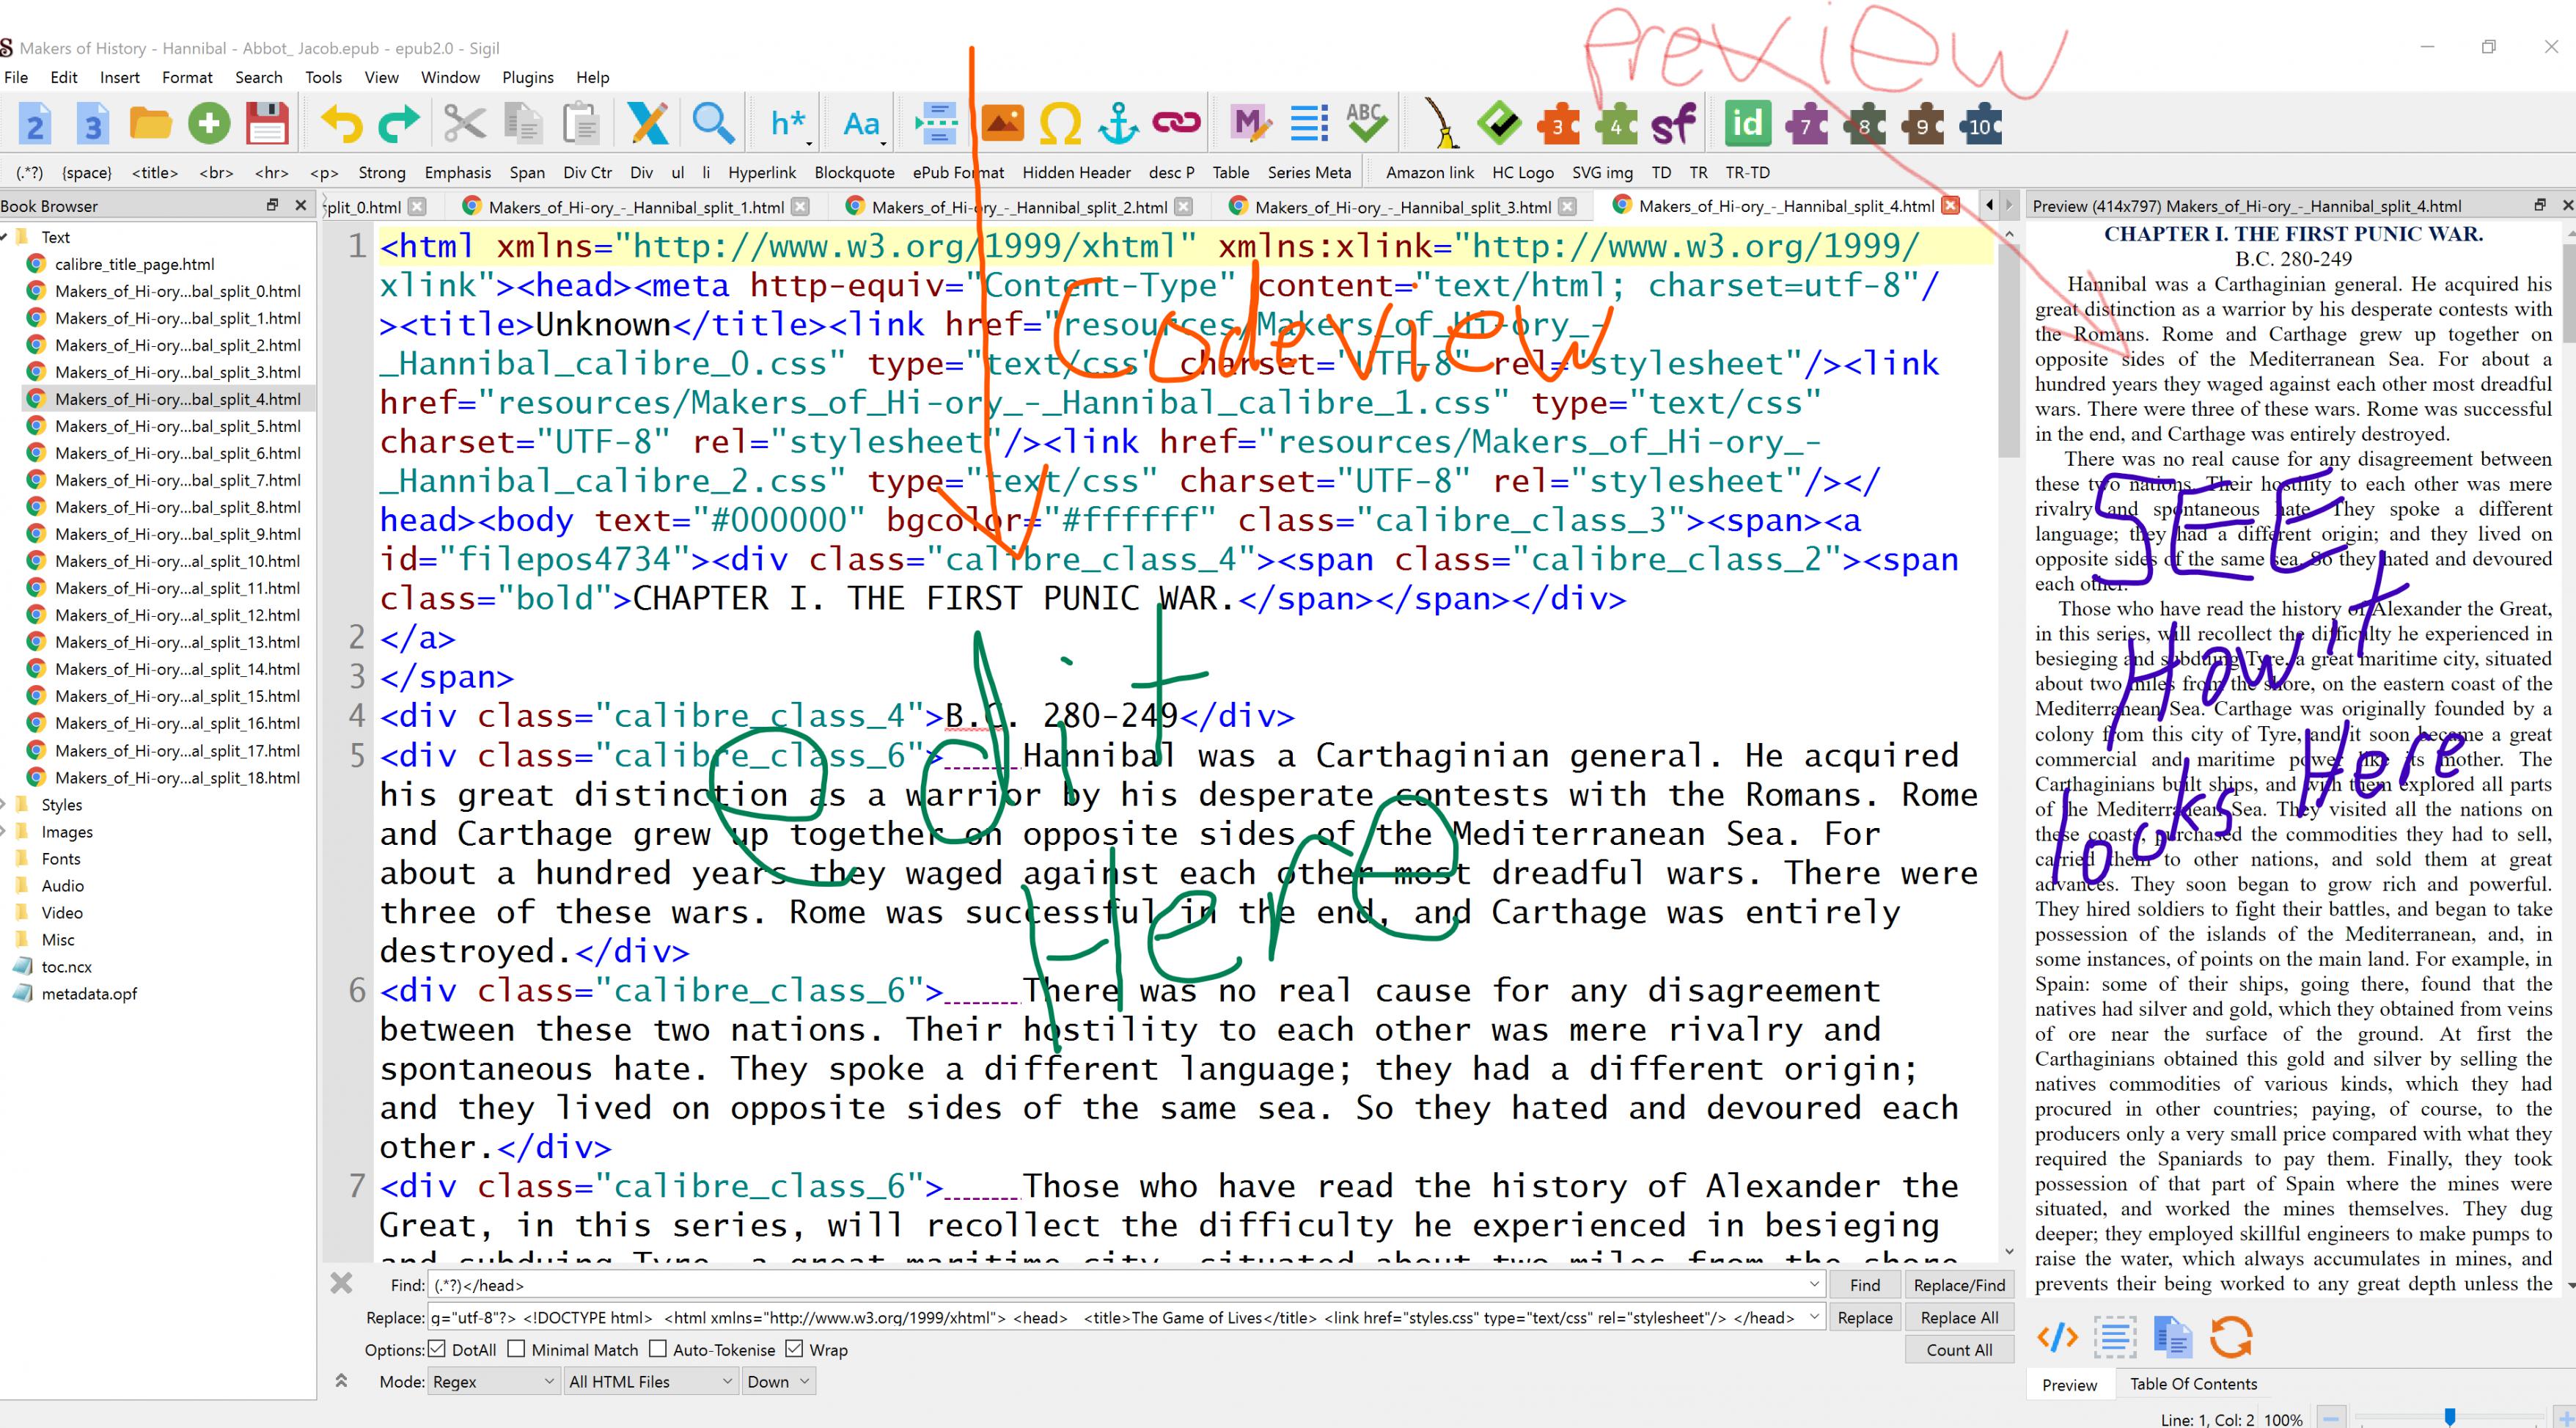Viewport: 2576px width, 1428px height.
Task: Open the Plugins menu
Action: [x=527, y=77]
